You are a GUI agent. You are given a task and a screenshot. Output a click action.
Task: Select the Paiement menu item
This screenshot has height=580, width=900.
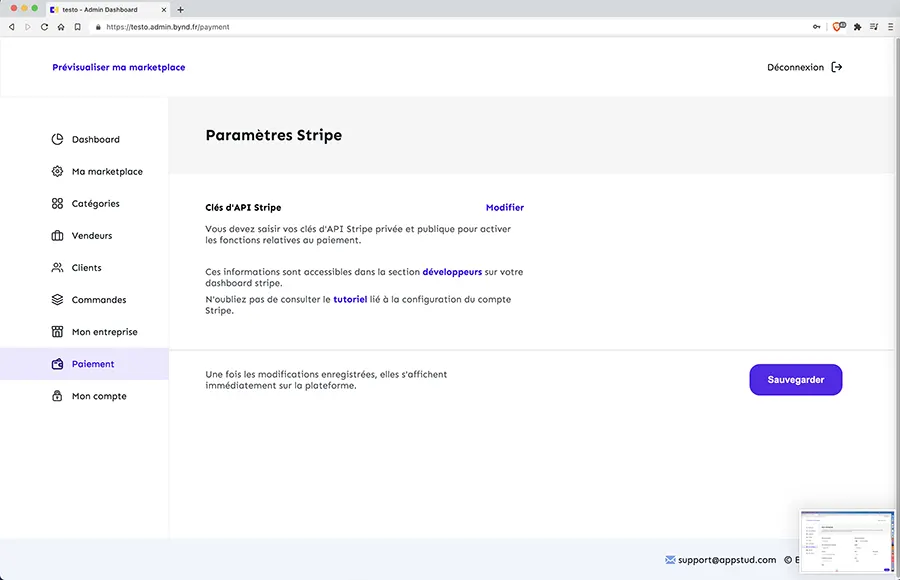pos(84,364)
